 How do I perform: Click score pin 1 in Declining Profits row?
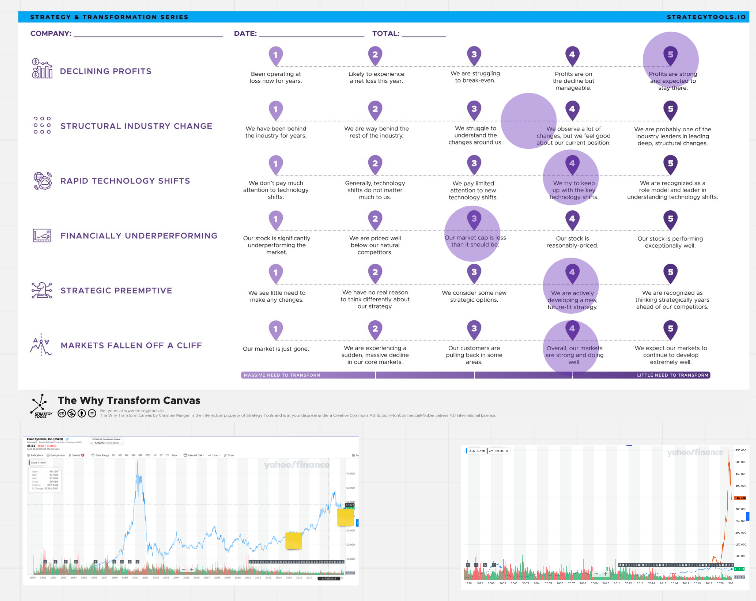click(275, 55)
